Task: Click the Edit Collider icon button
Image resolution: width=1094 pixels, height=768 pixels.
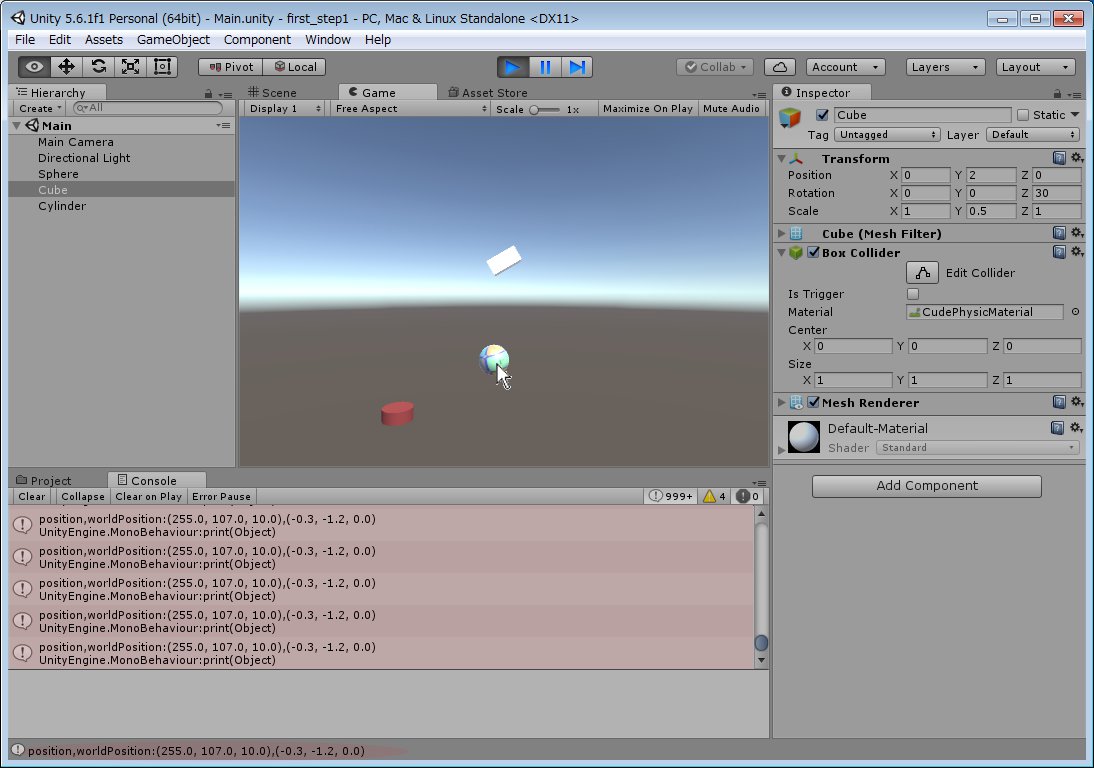Action: click(x=922, y=273)
